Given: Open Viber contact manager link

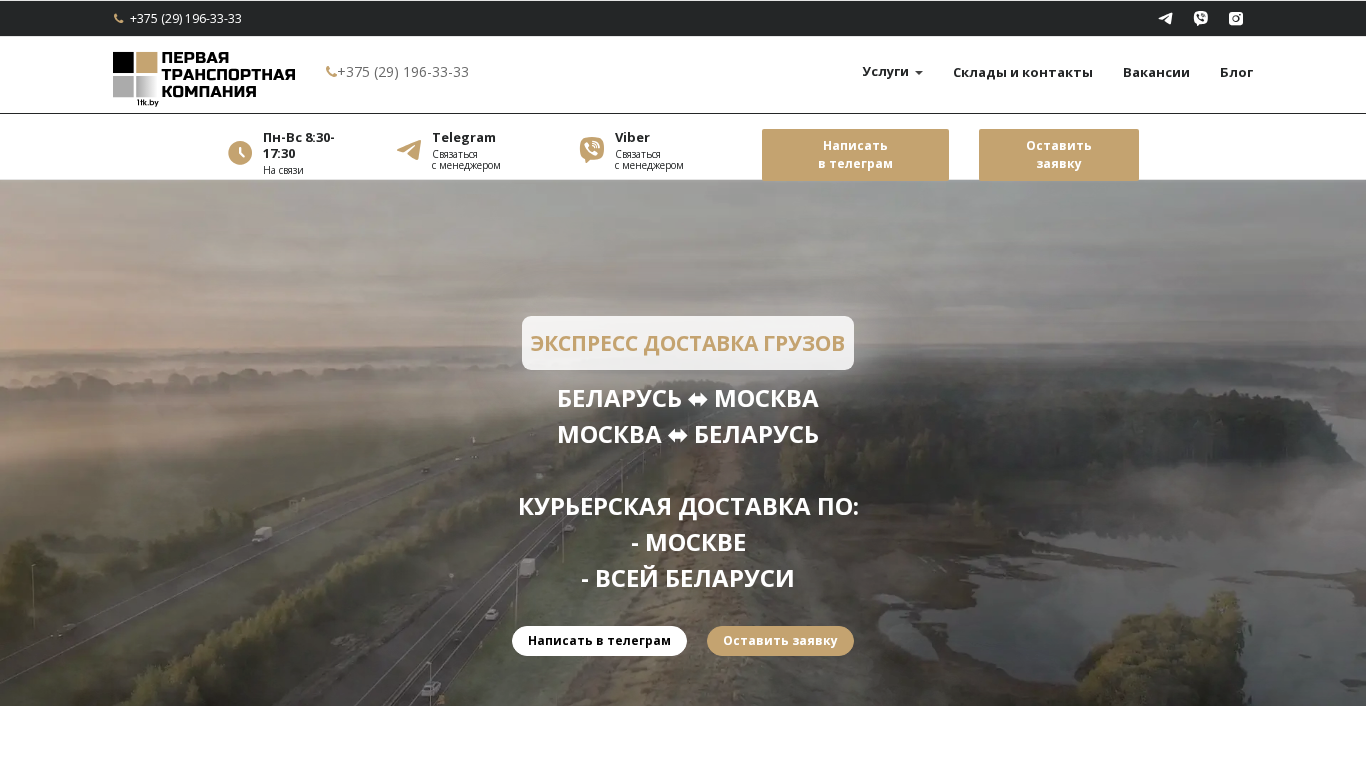Looking at the screenshot, I should tap(649, 151).
